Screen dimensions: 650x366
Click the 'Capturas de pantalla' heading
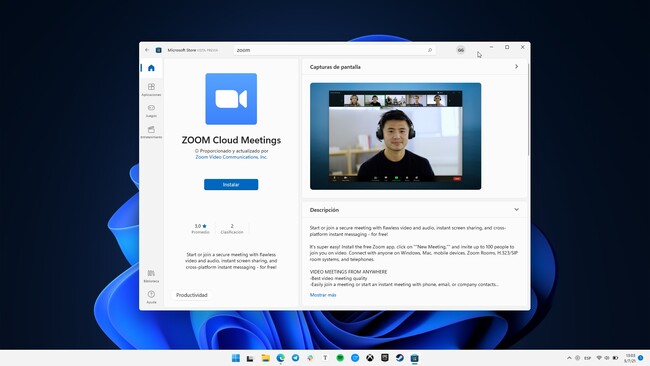point(335,67)
